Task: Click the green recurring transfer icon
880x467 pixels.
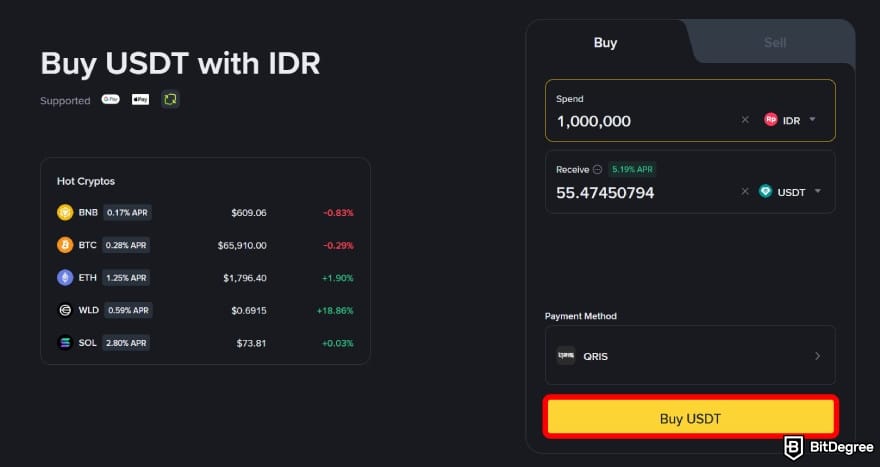Action: pyautogui.click(x=170, y=99)
